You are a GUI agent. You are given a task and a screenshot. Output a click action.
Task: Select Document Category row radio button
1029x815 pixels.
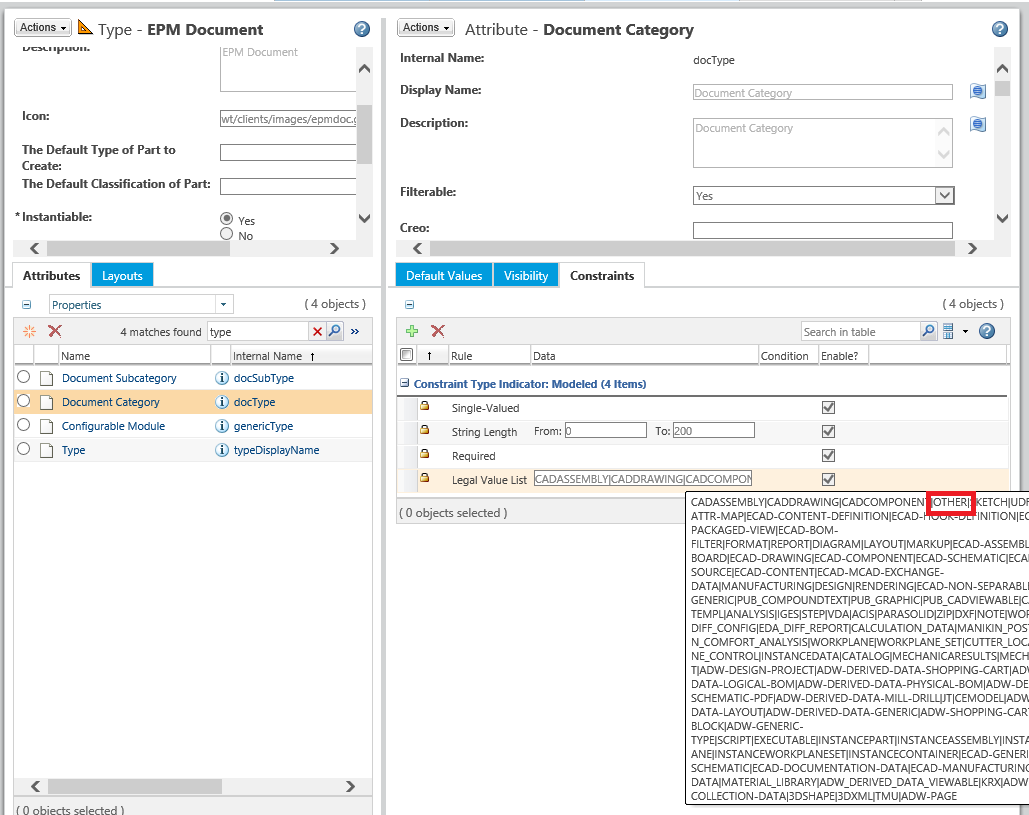click(24, 401)
